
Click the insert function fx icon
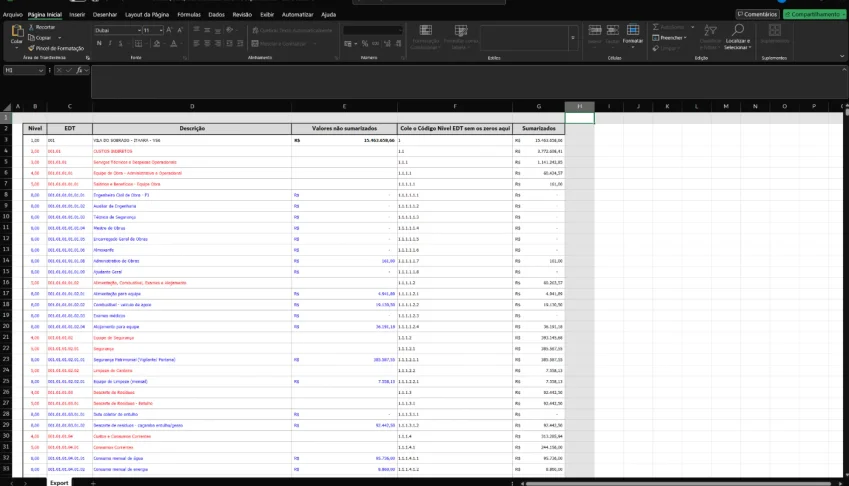(79, 70)
